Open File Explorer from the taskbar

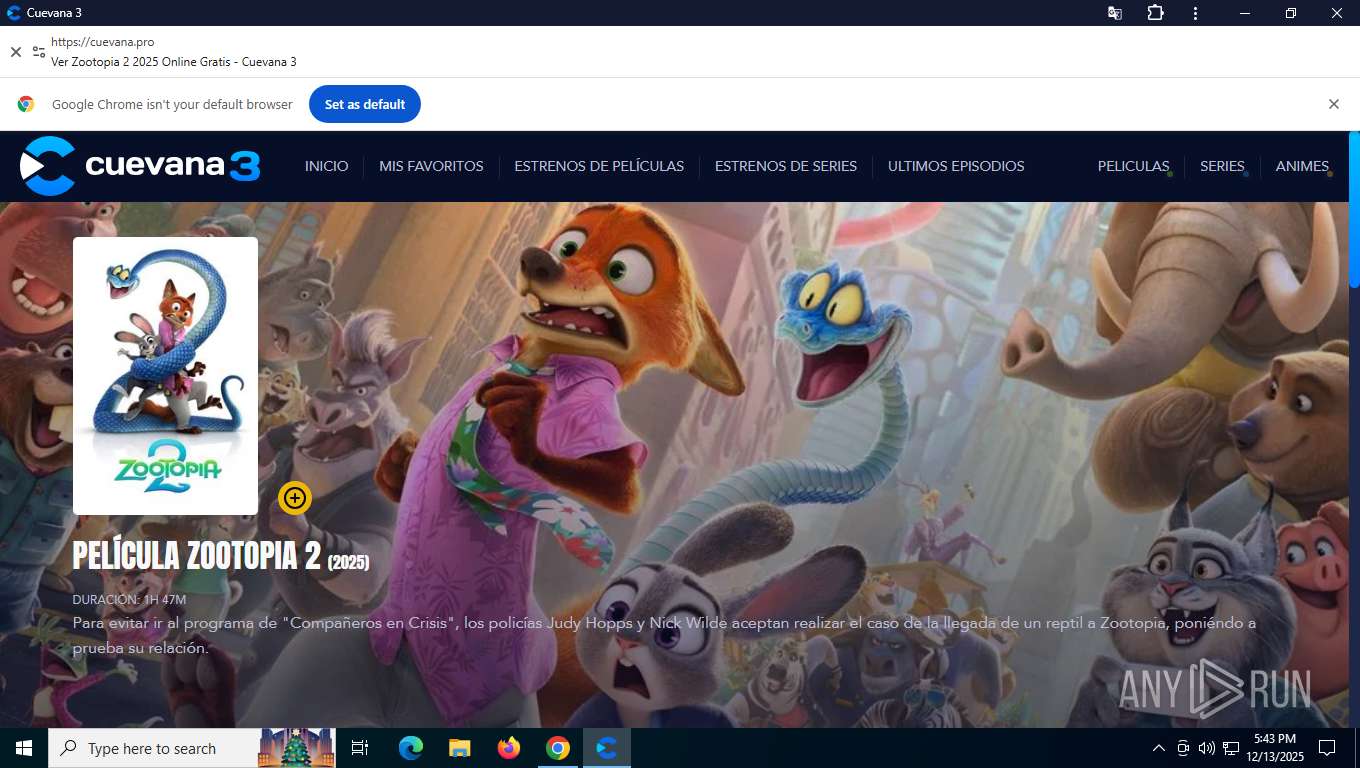(459, 748)
